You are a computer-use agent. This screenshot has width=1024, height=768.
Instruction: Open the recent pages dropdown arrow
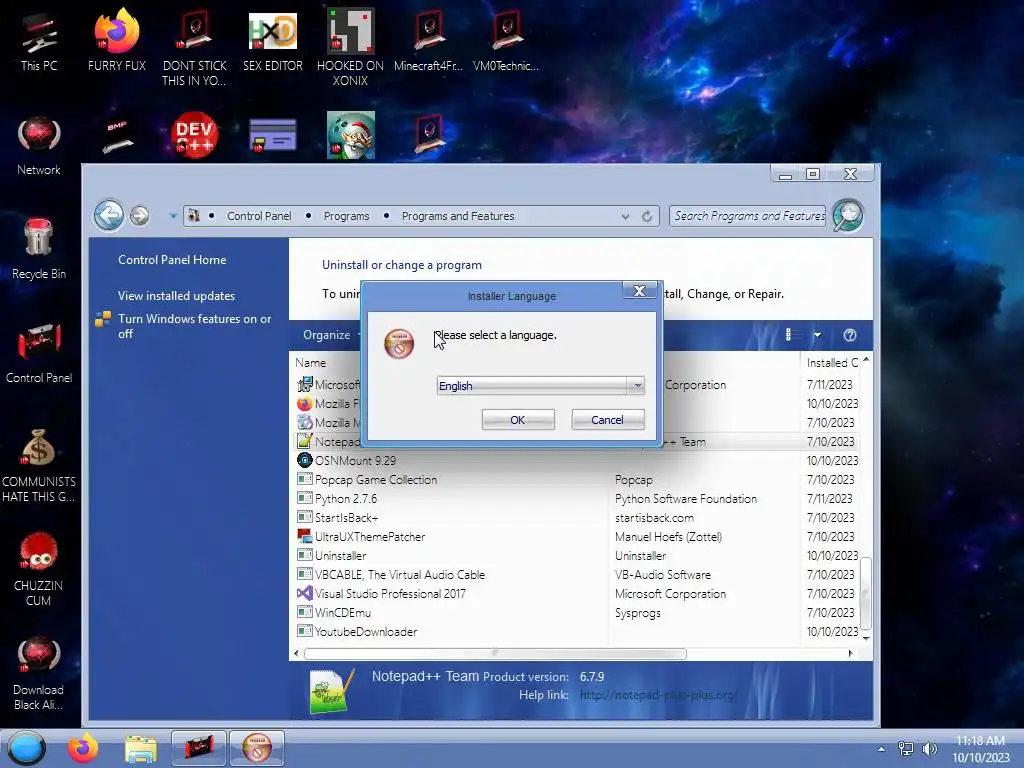point(173,216)
